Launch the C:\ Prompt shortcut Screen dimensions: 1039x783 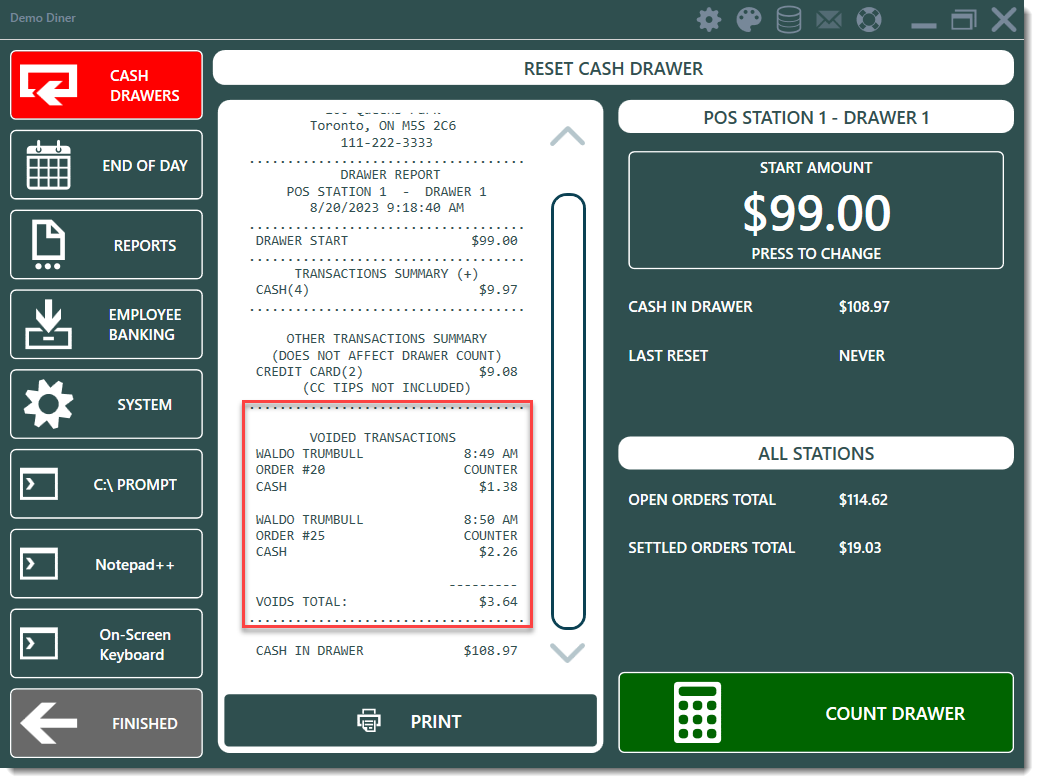coord(106,485)
